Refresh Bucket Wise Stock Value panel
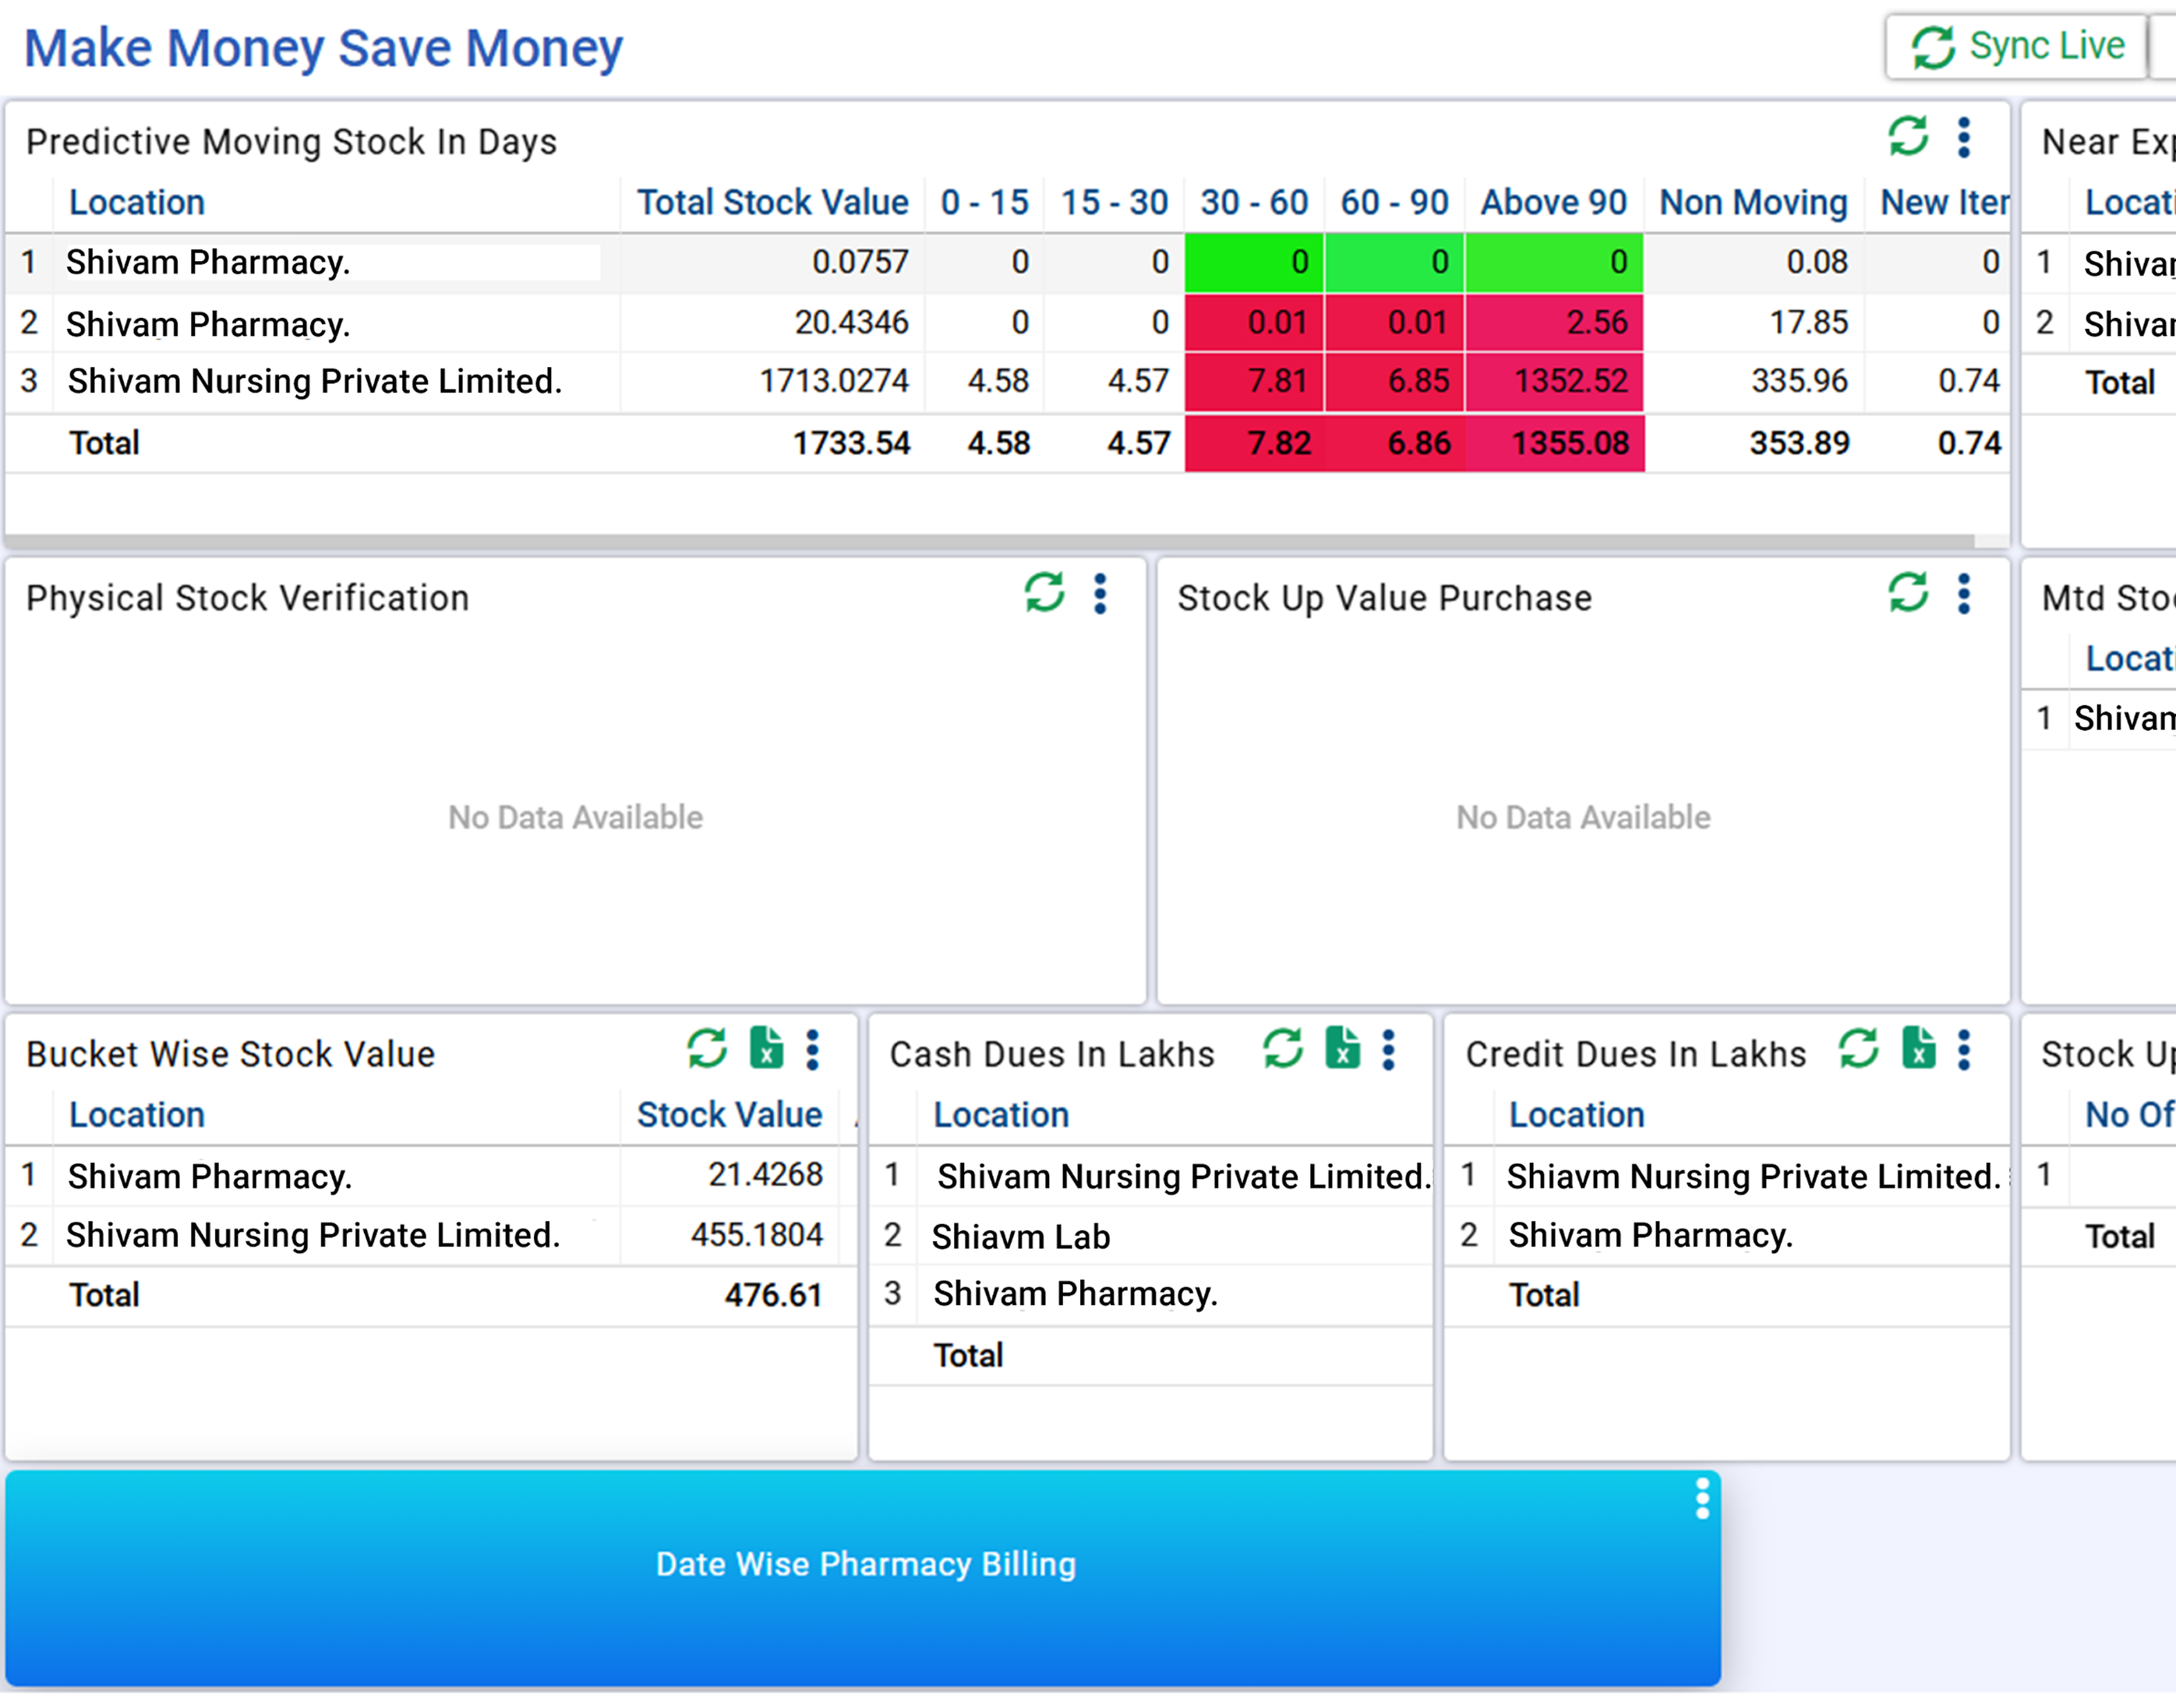The image size is (2176, 1708). point(707,1049)
